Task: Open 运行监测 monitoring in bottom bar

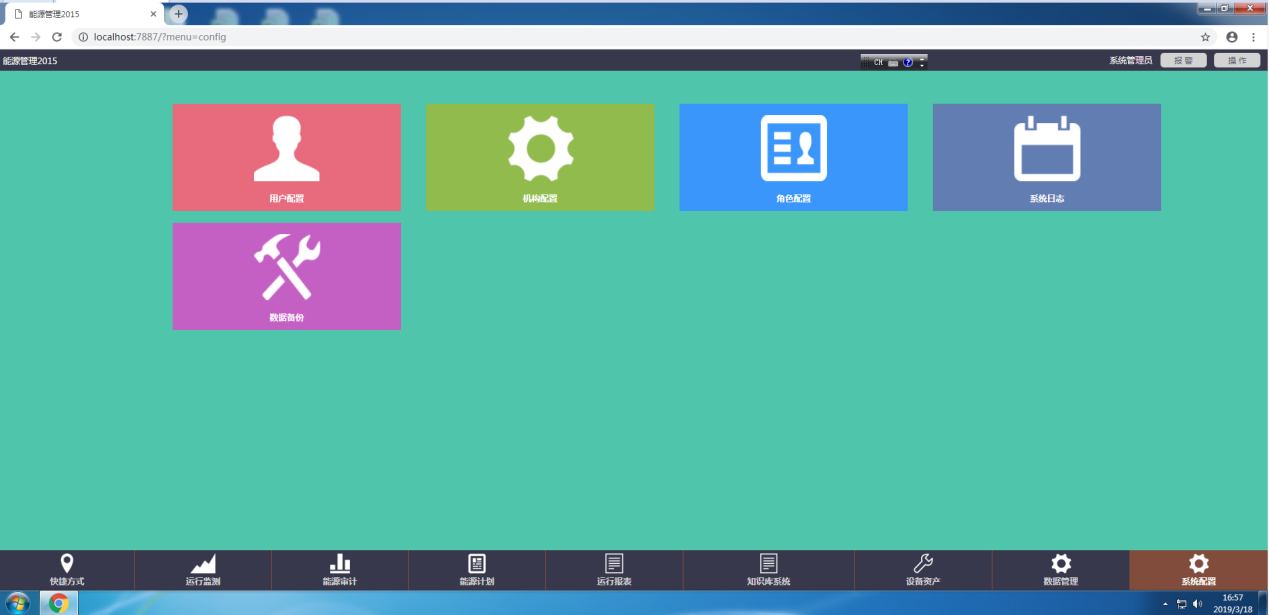Action: 203,570
